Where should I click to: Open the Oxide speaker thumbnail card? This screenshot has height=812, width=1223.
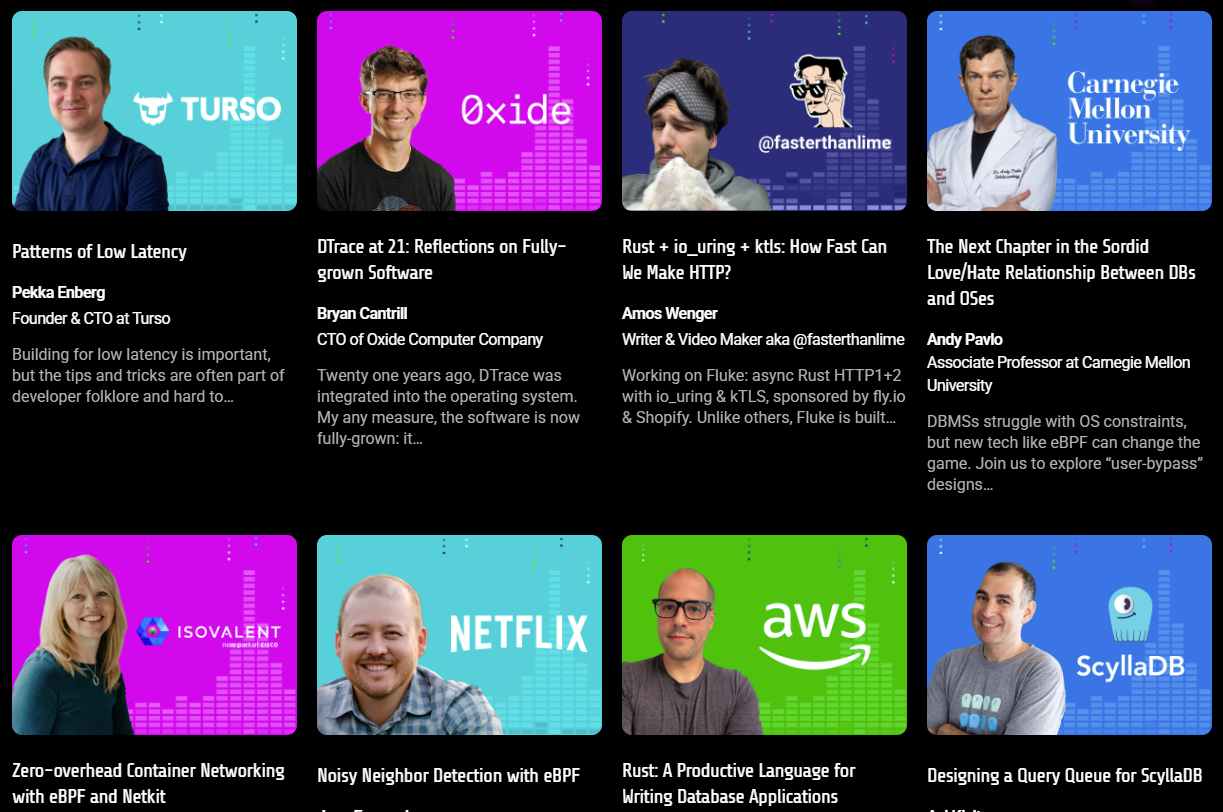coord(459,111)
